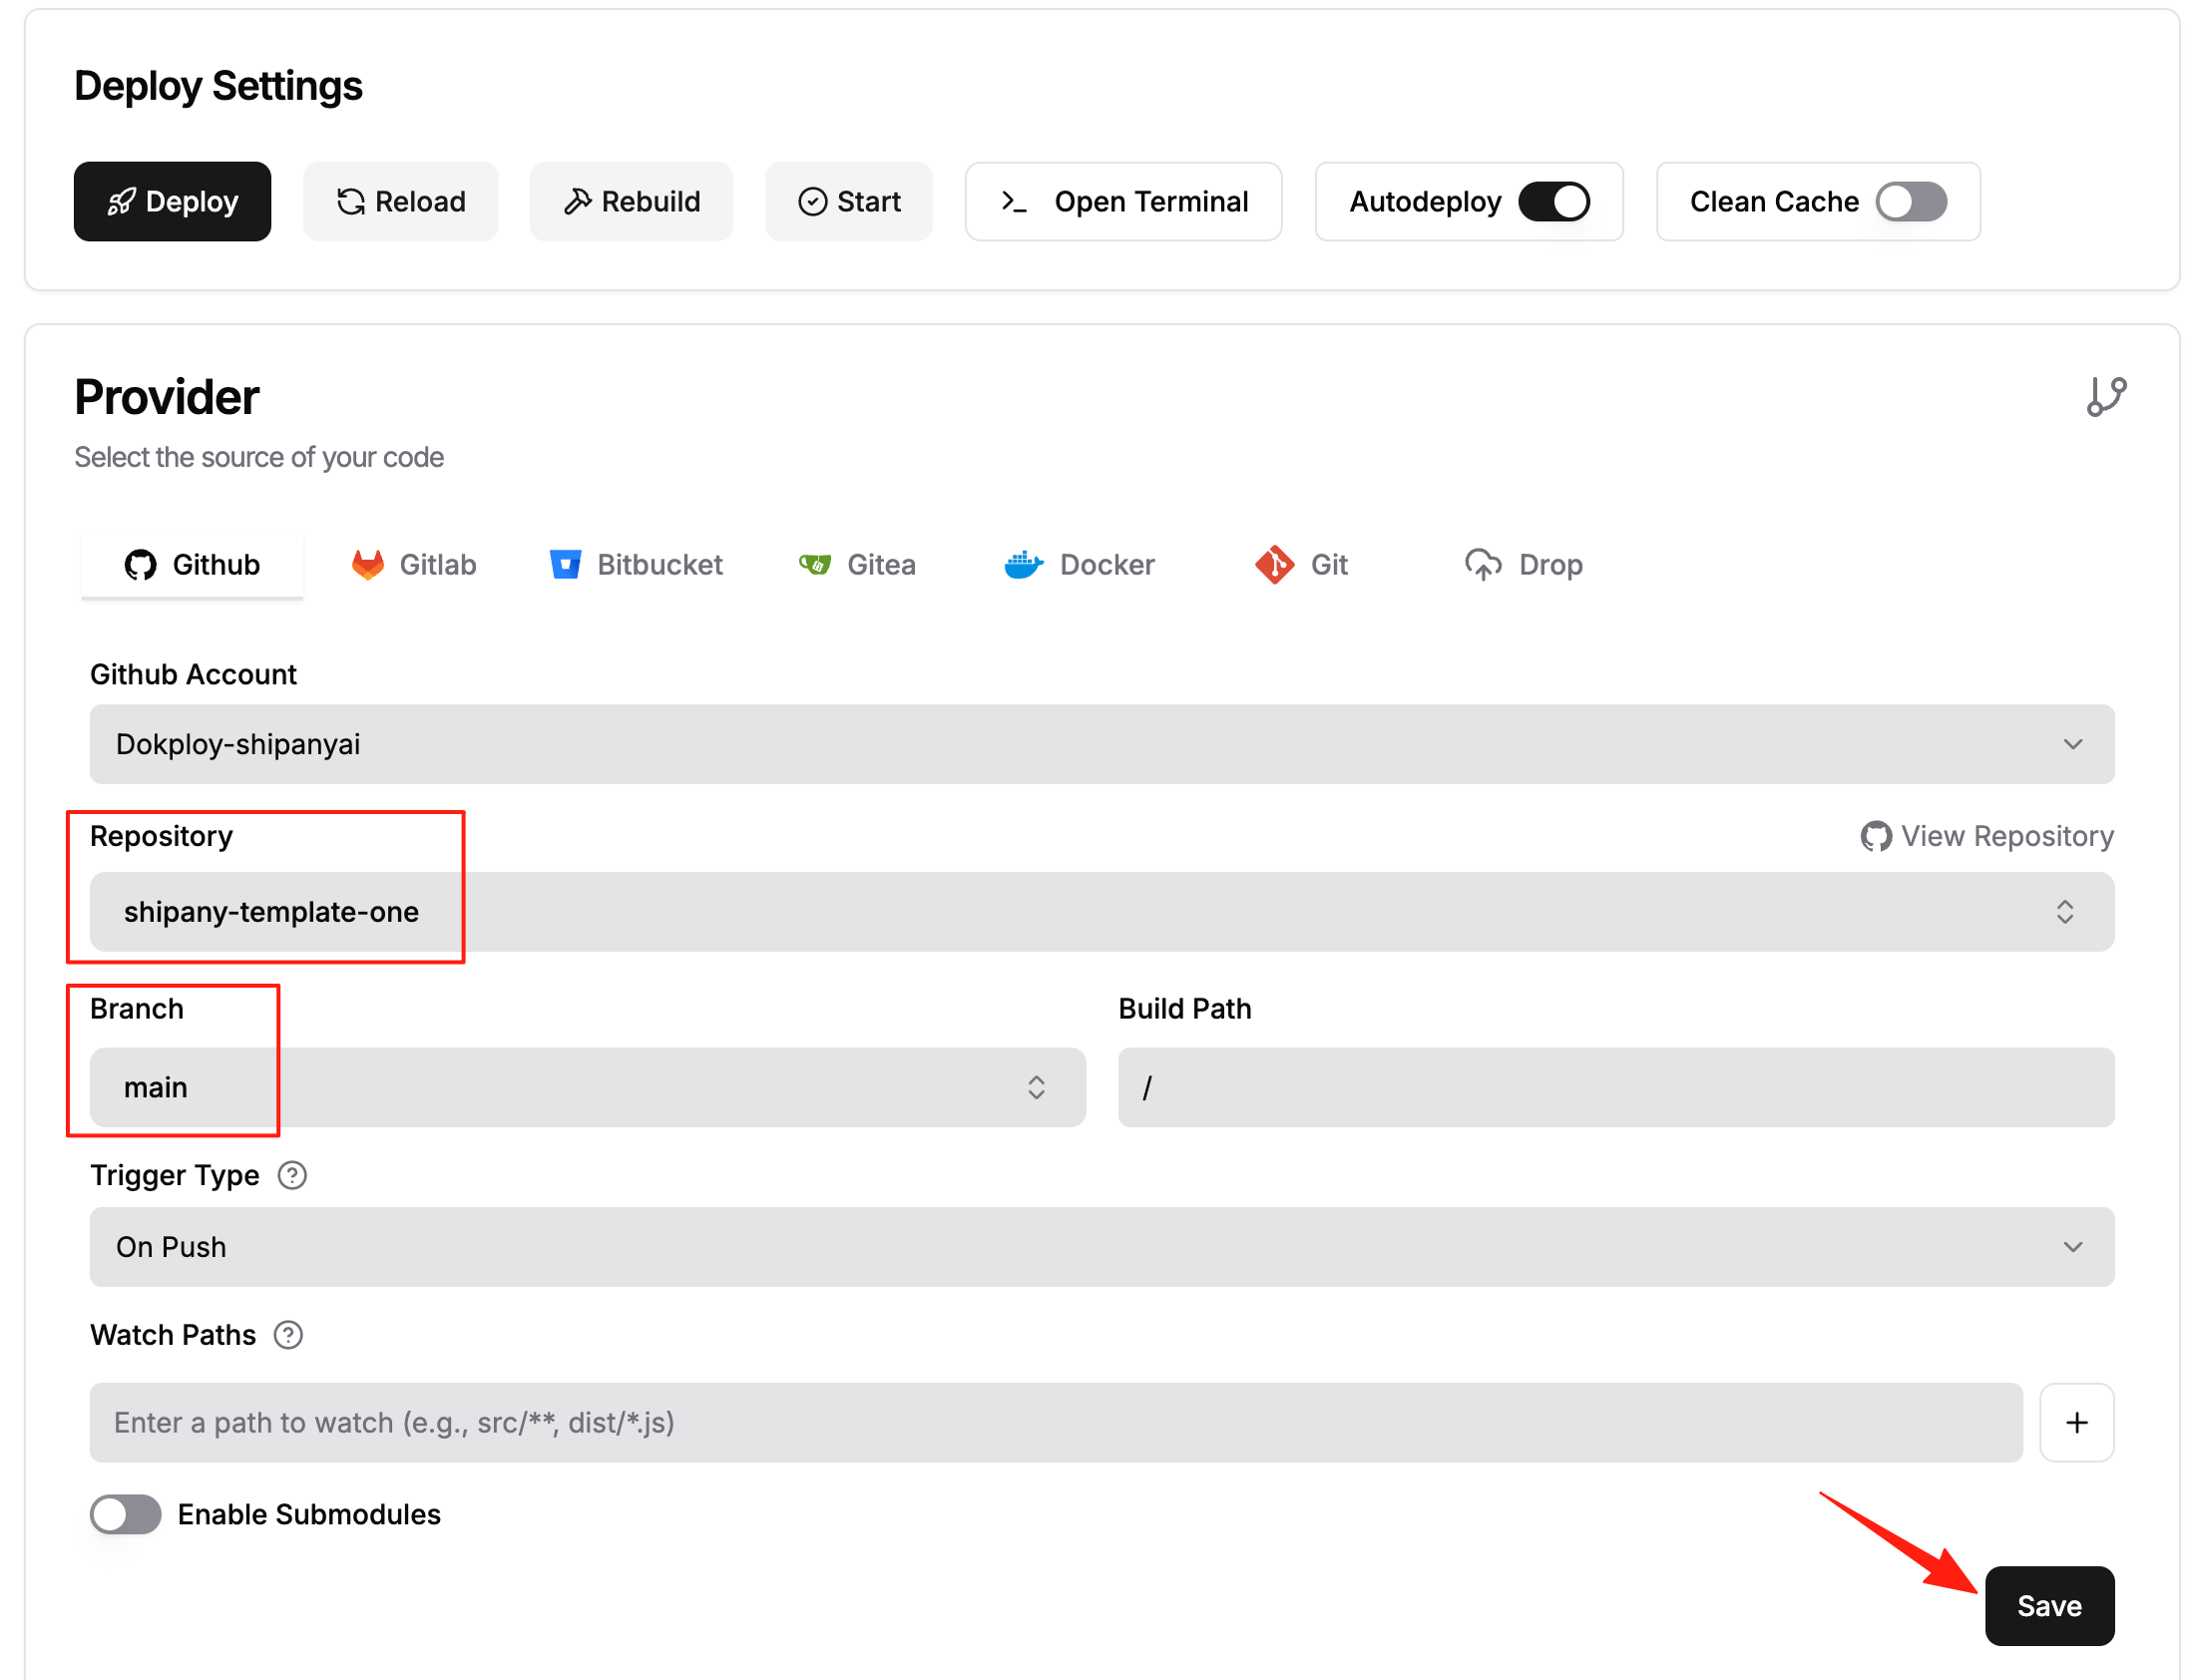This screenshot has width=2191, height=1680.
Task: Click the Reload button with refresh icon
Action: tap(400, 202)
